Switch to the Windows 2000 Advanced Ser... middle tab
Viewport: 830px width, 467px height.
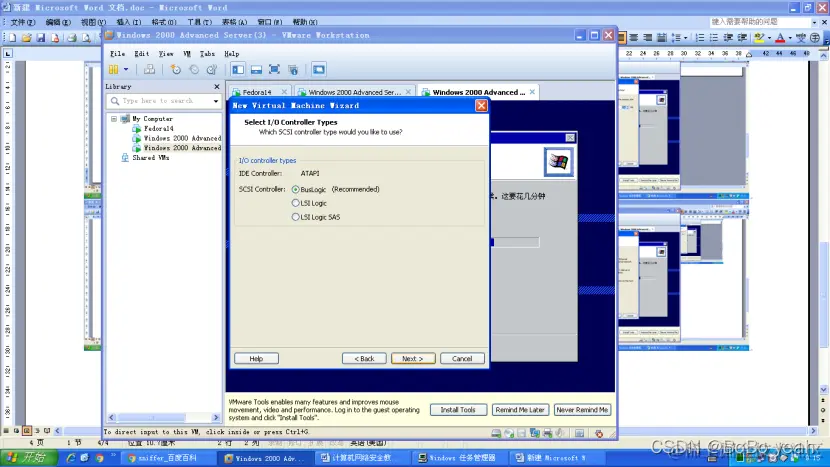click(x=354, y=92)
